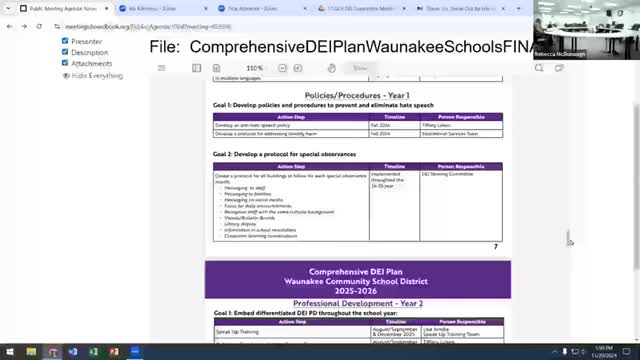Screen dimensions: 640x360
Task: Open PowerPoint from the taskbar
Action: 114,351
